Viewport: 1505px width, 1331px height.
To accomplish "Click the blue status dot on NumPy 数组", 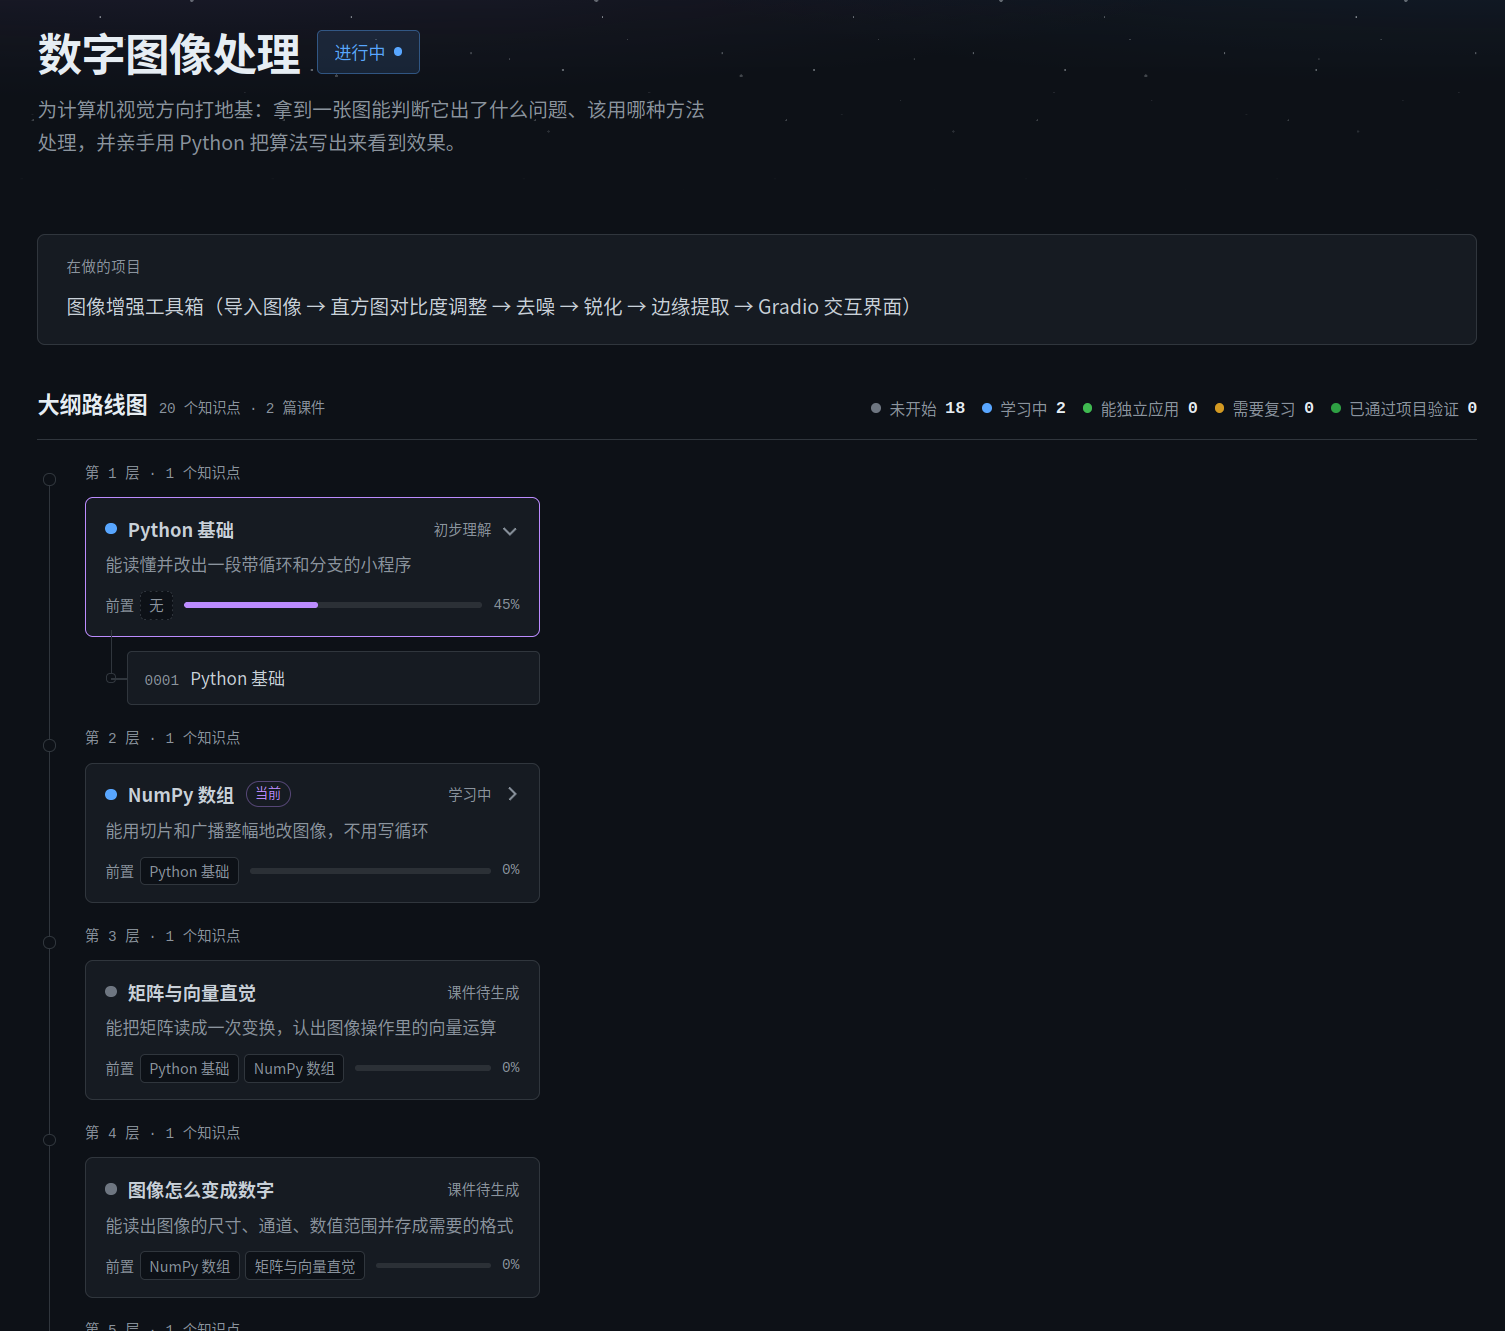I will point(111,794).
